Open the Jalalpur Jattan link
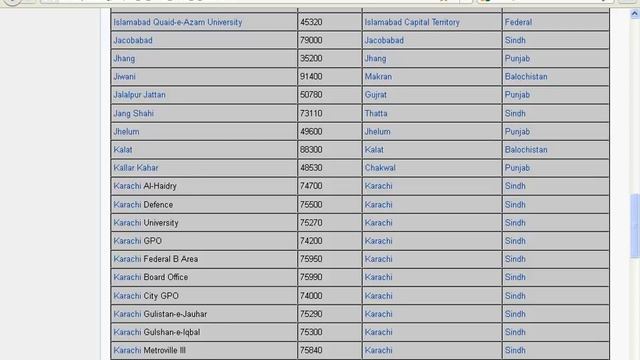Image resolution: width=640 pixels, height=360 pixels. click(x=139, y=95)
